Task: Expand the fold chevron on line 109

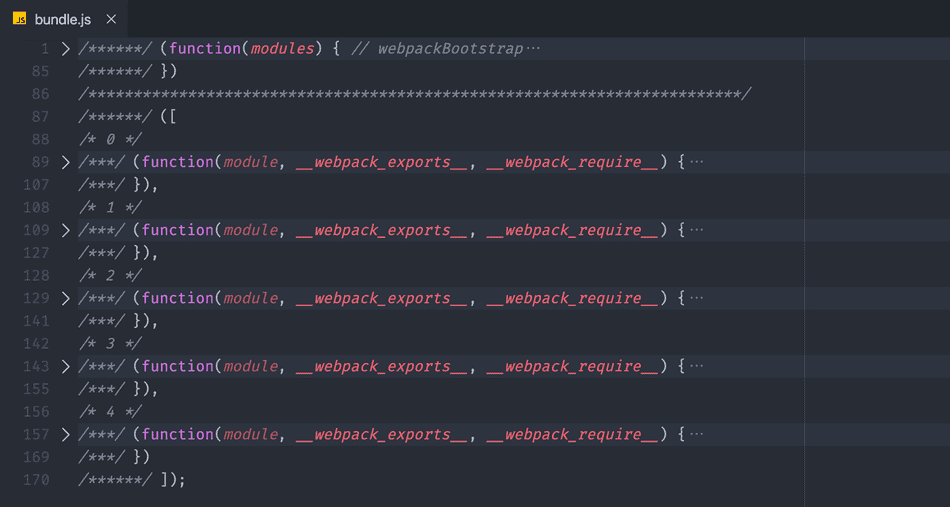Action: [66, 230]
